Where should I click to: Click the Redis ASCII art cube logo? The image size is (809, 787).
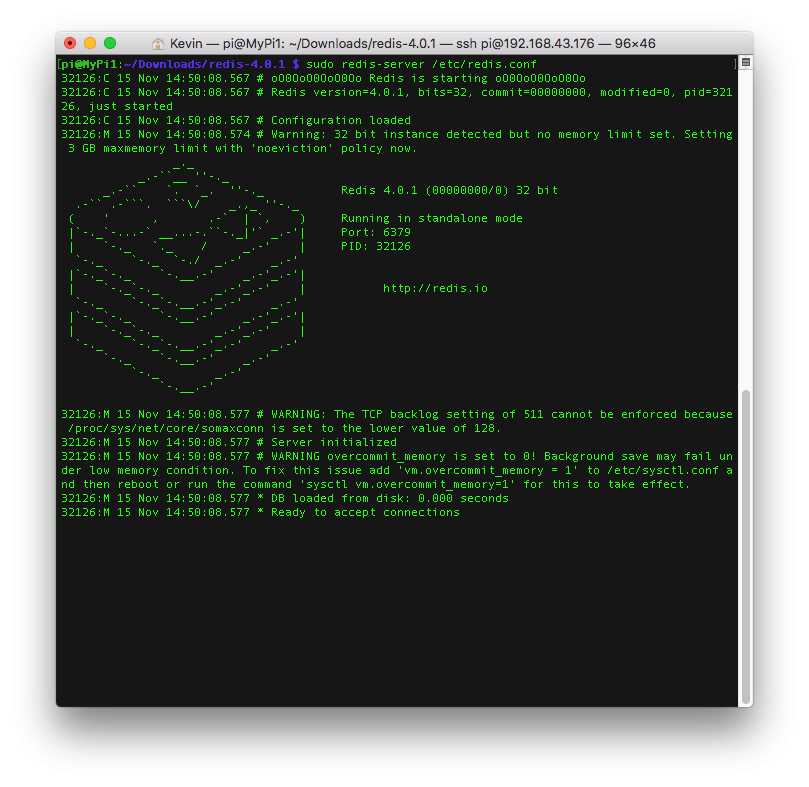[x=187, y=279]
